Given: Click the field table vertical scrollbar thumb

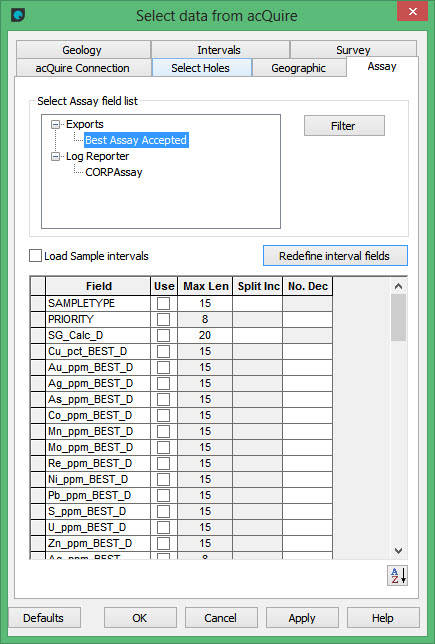Looking at the screenshot, I should point(398,318).
